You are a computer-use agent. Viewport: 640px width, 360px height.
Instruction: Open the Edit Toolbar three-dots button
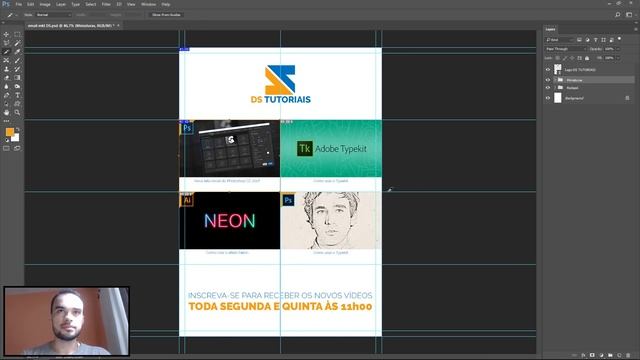[6, 121]
